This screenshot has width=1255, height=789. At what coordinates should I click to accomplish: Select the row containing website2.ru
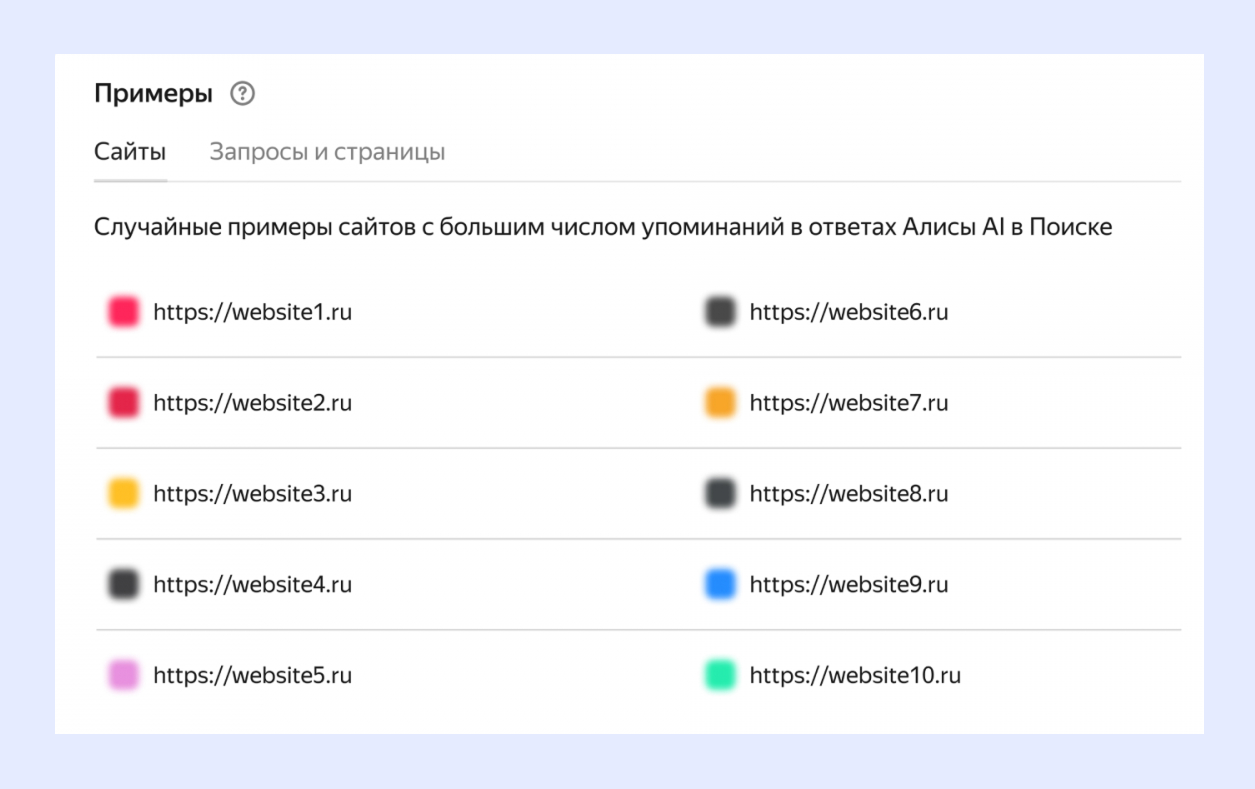click(x=253, y=403)
